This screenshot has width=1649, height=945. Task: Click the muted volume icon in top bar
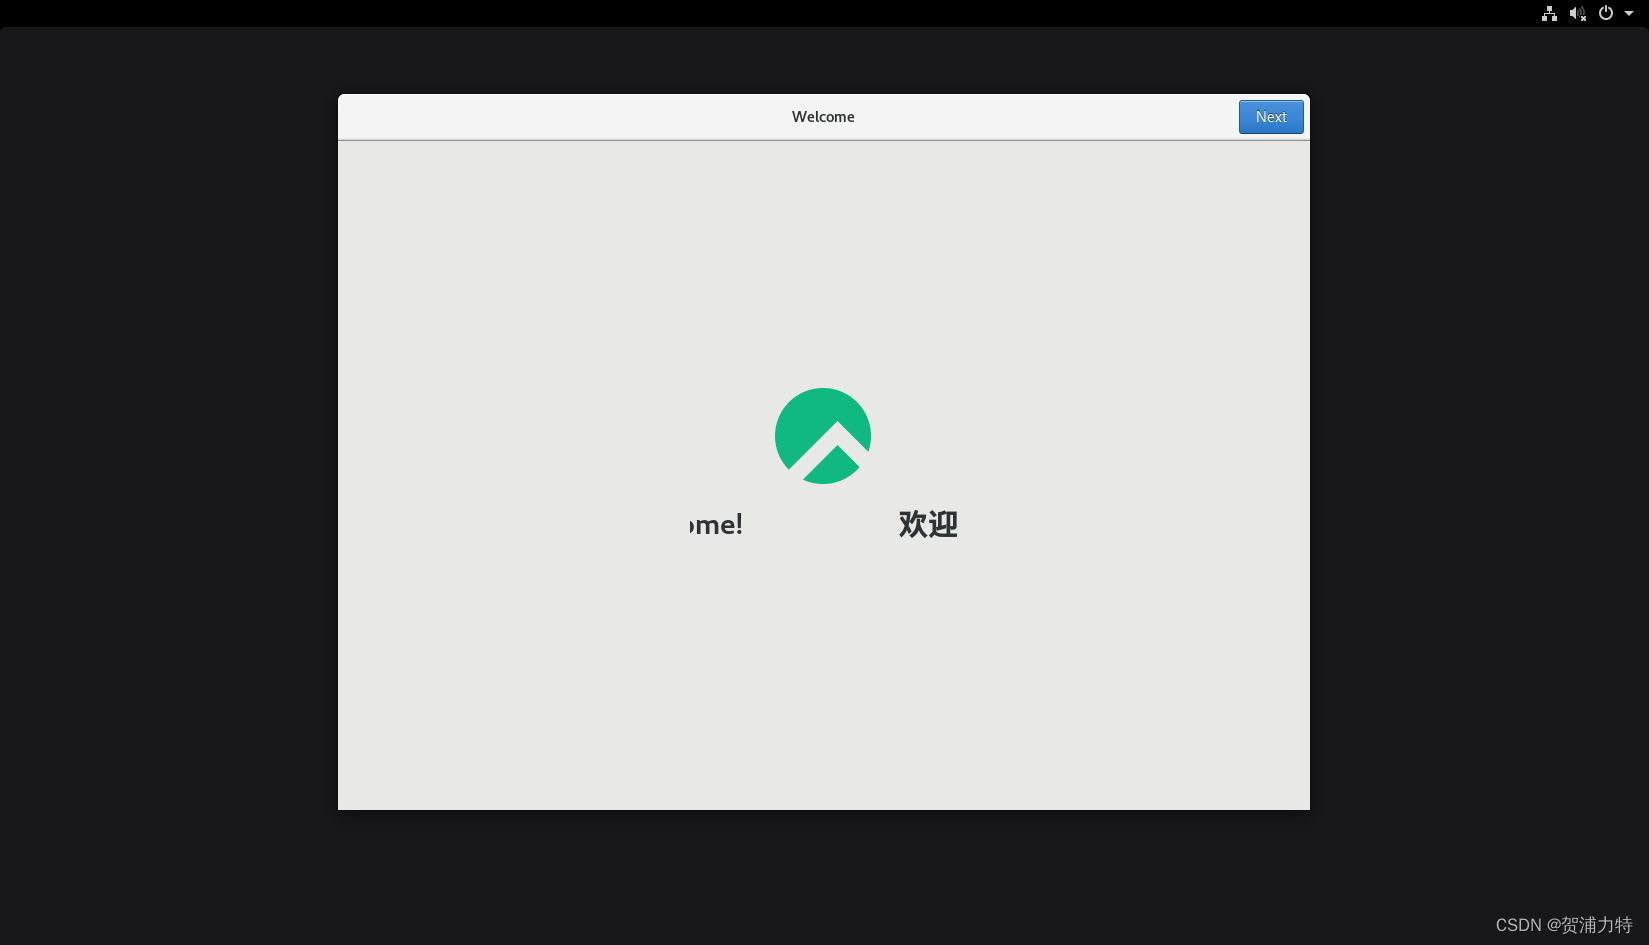click(x=1578, y=13)
